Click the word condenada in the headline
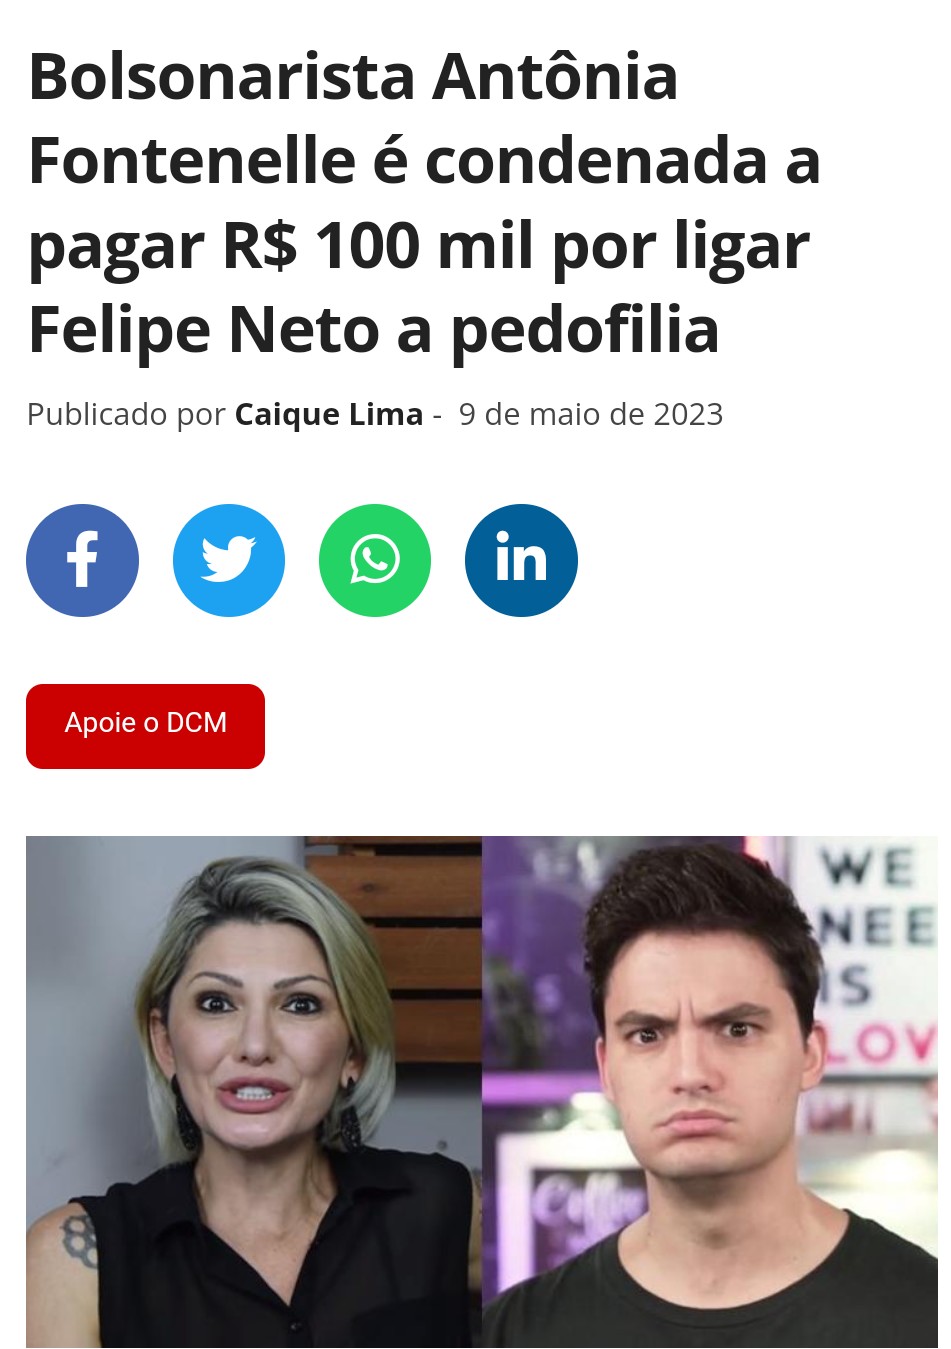 596,161
